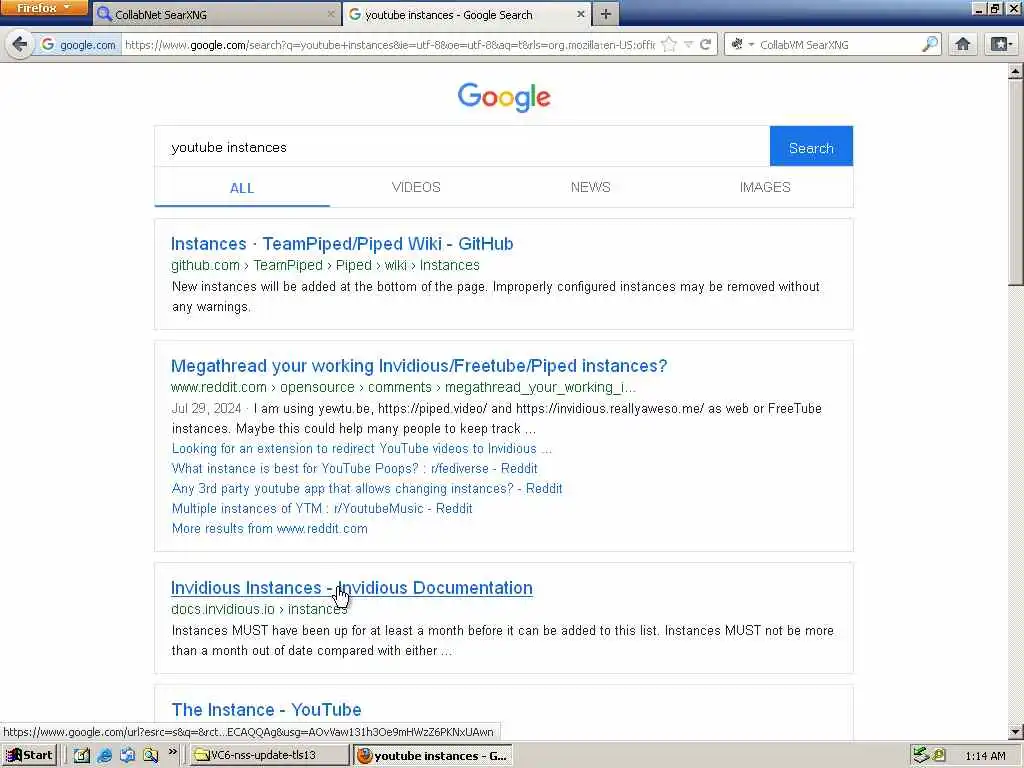Click the blue Search button
Image resolution: width=1024 pixels, height=768 pixels.
tap(811, 146)
